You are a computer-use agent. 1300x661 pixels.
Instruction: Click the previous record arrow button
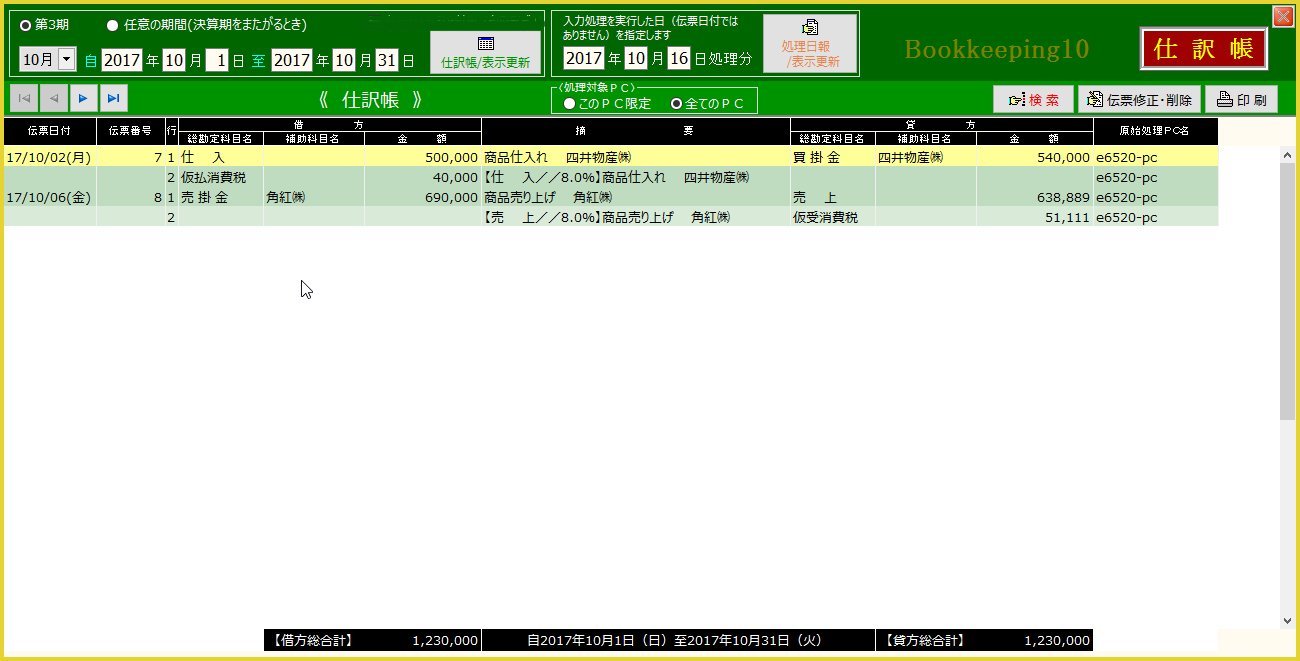[x=54, y=98]
